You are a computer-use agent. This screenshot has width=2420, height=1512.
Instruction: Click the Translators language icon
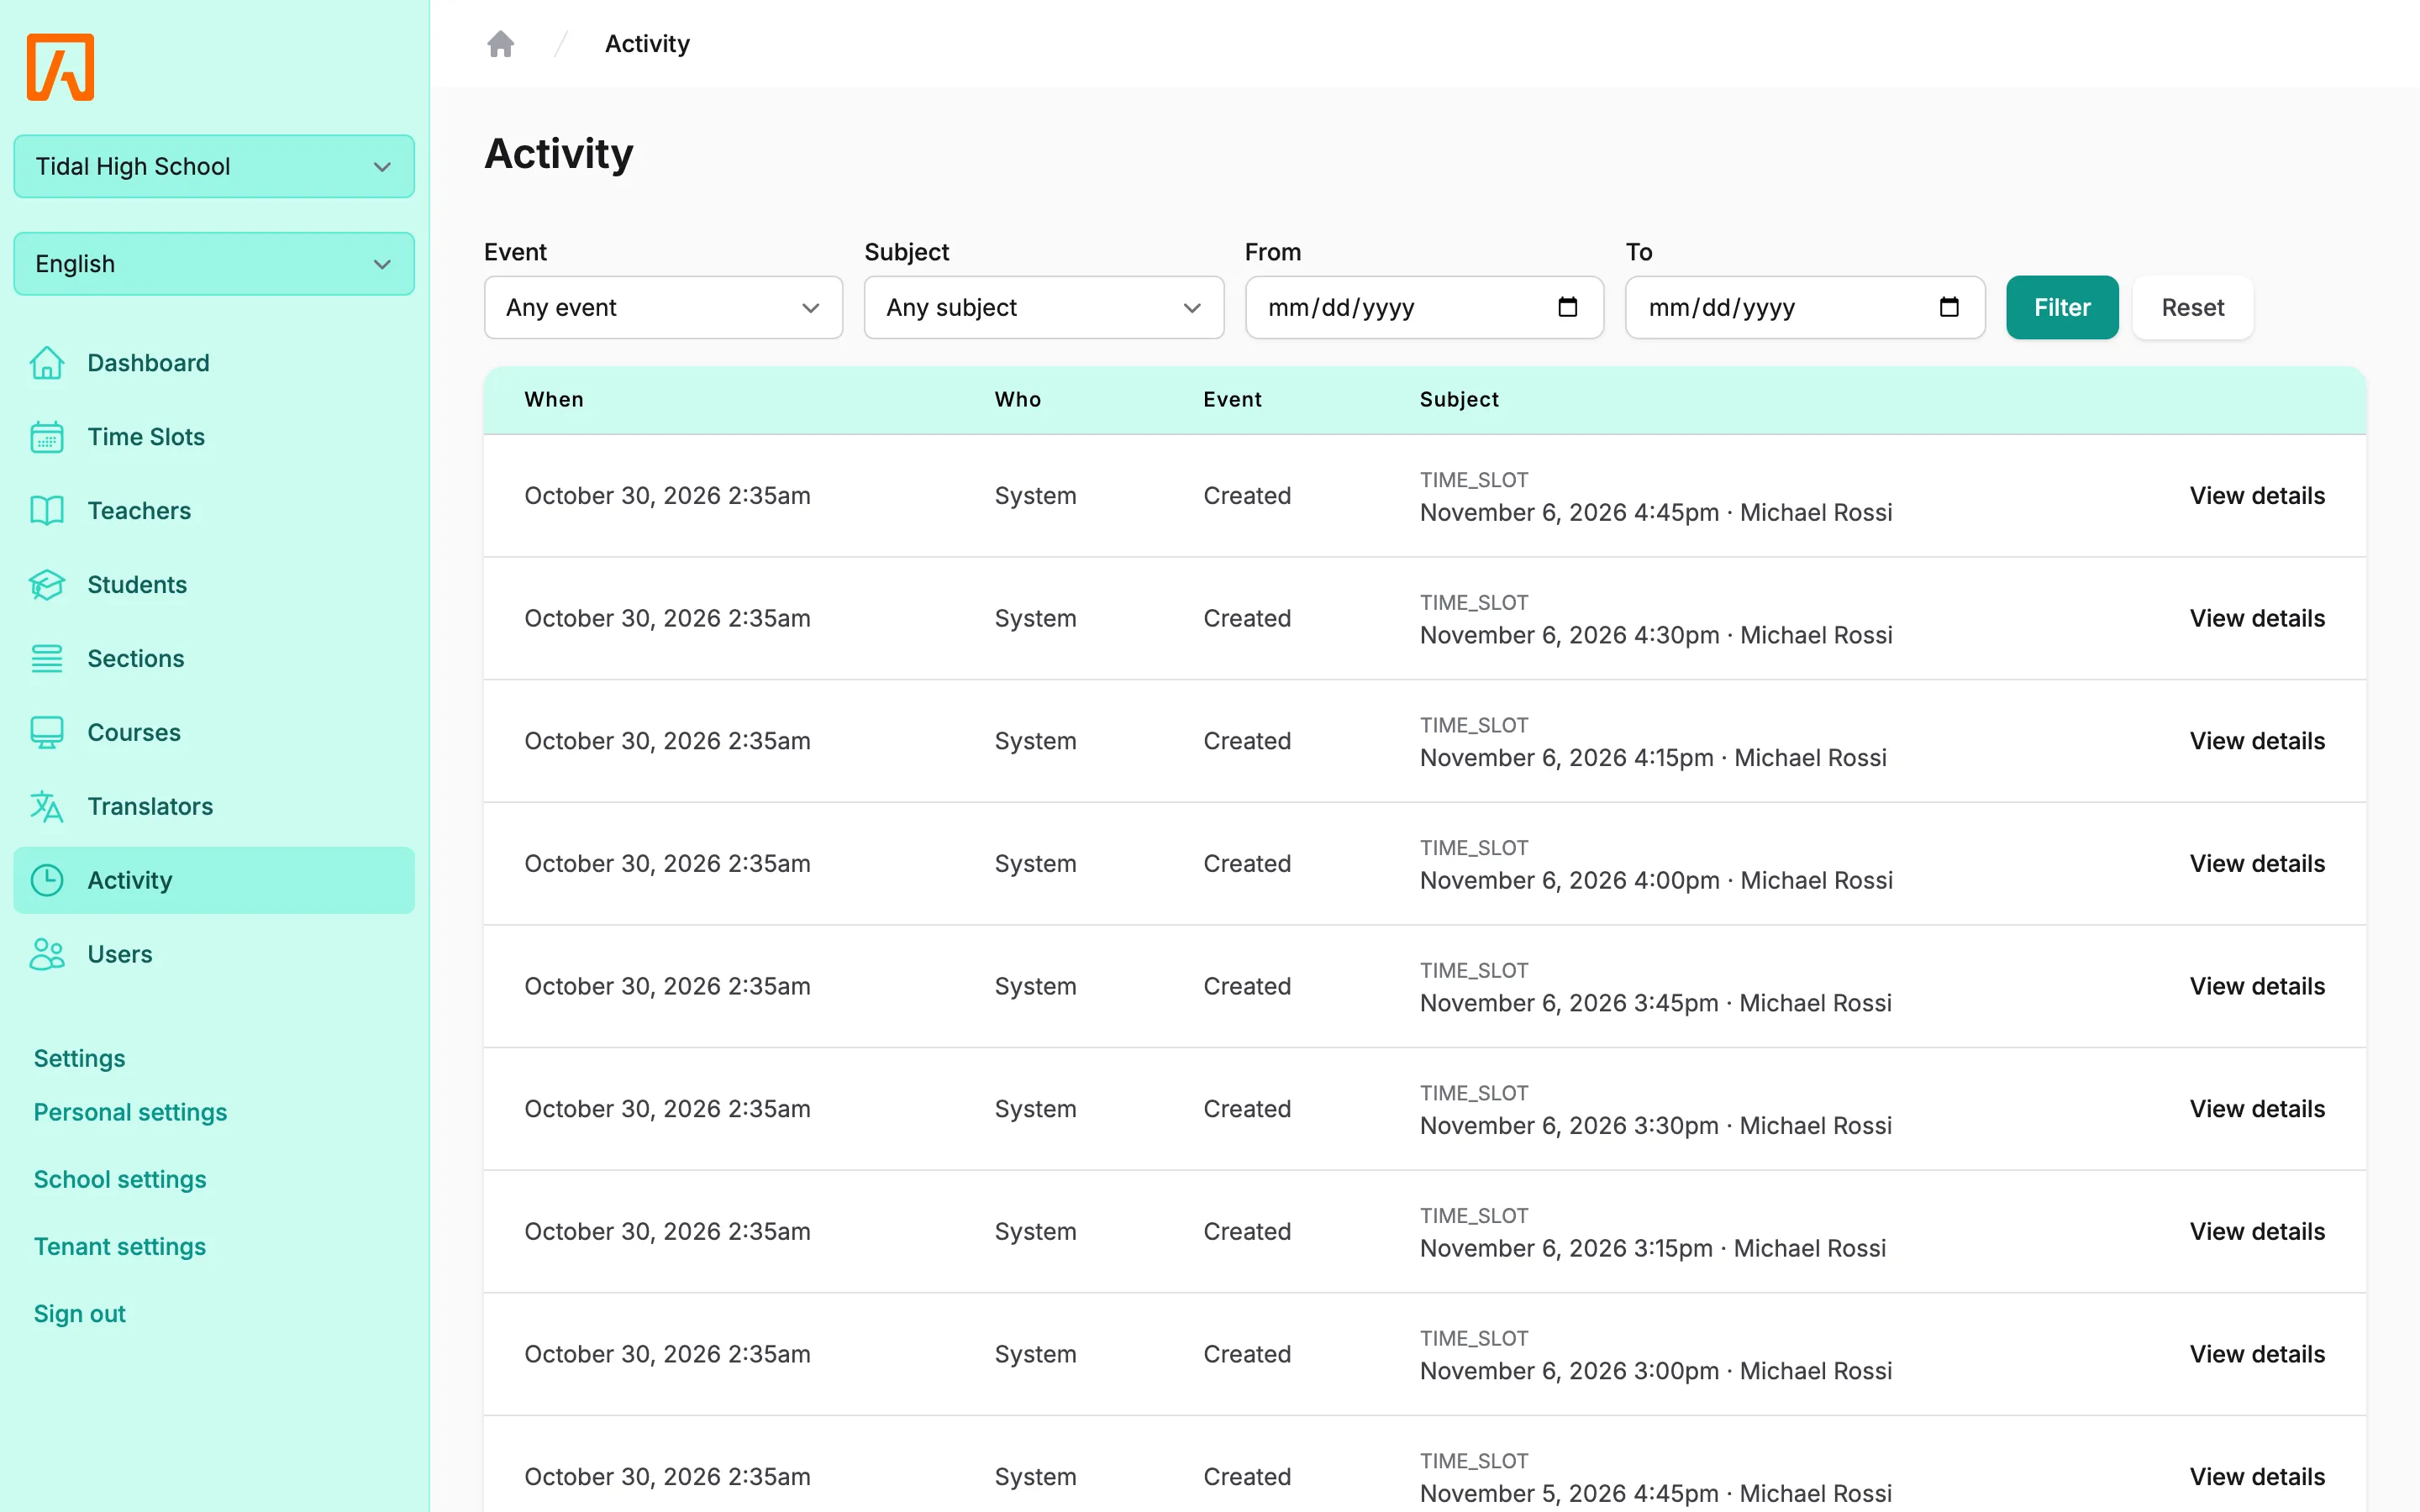tap(47, 807)
